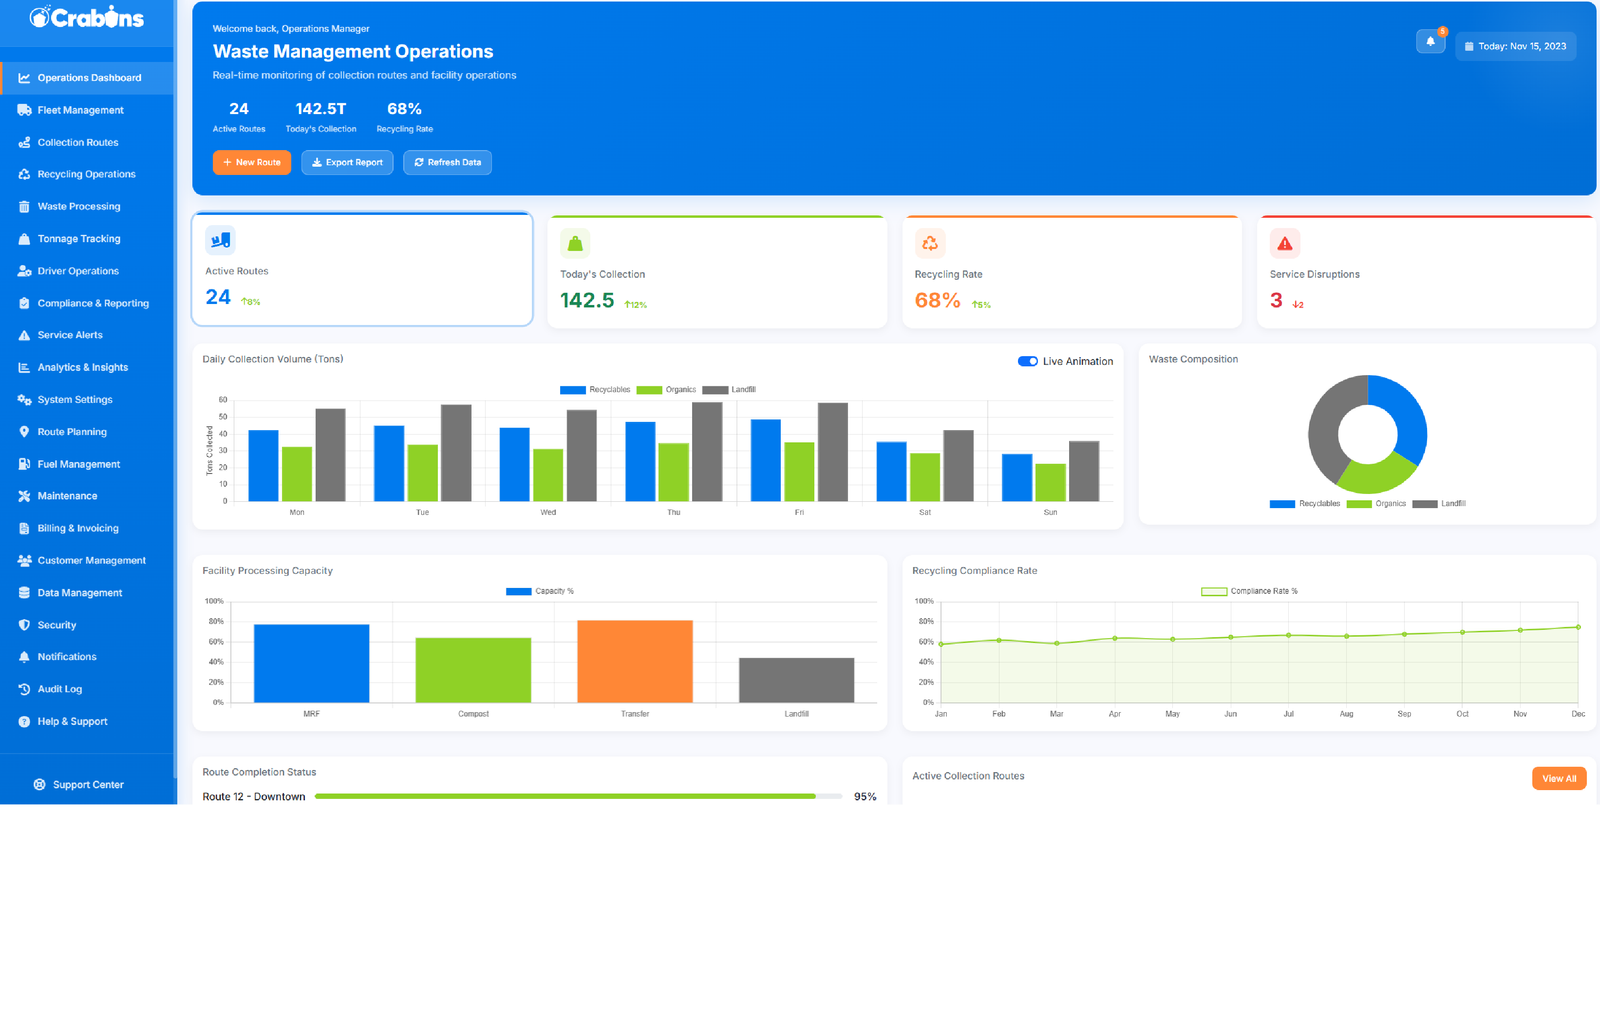Click the Route 12 - Downtown progress bar
This screenshot has height=1024, width=1600.
pyautogui.click(x=578, y=796)
